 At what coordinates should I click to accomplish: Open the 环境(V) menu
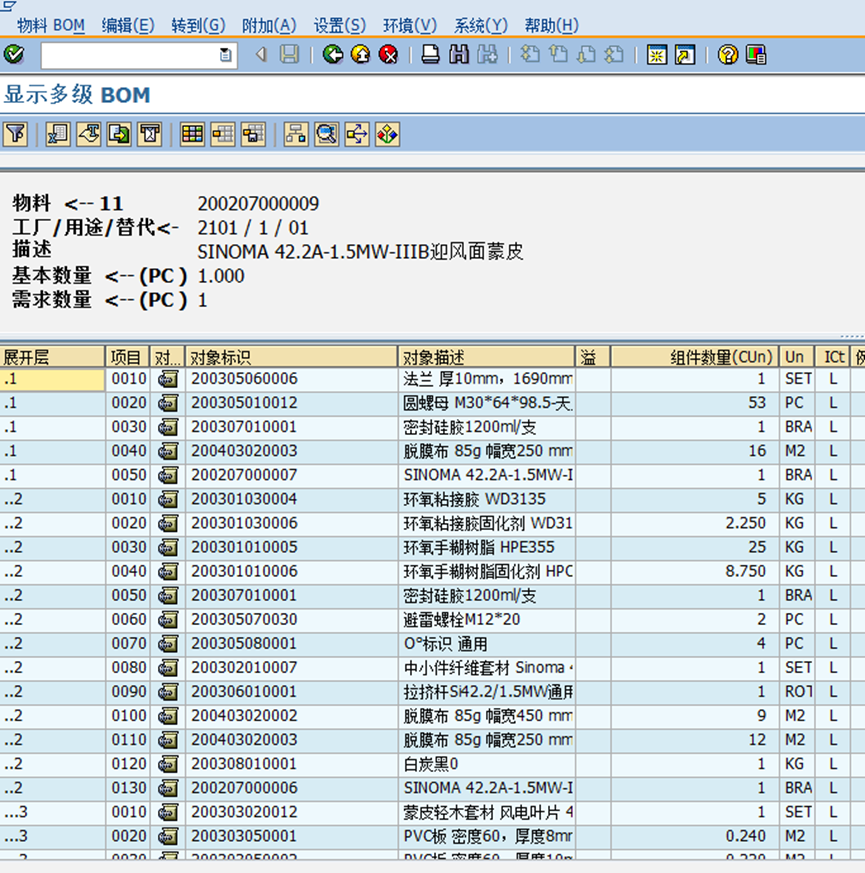coord(410,26)
